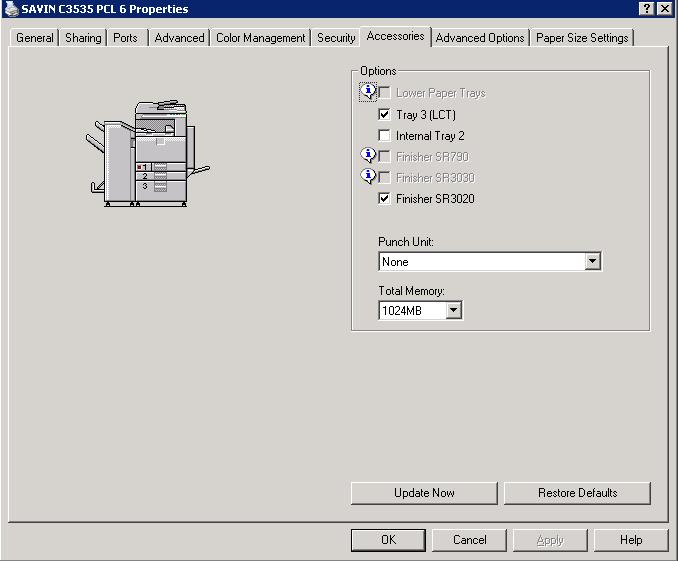Click the Tray 3 (LCT) label
This screenshot has width=678, height=561.
pos(426,115)
